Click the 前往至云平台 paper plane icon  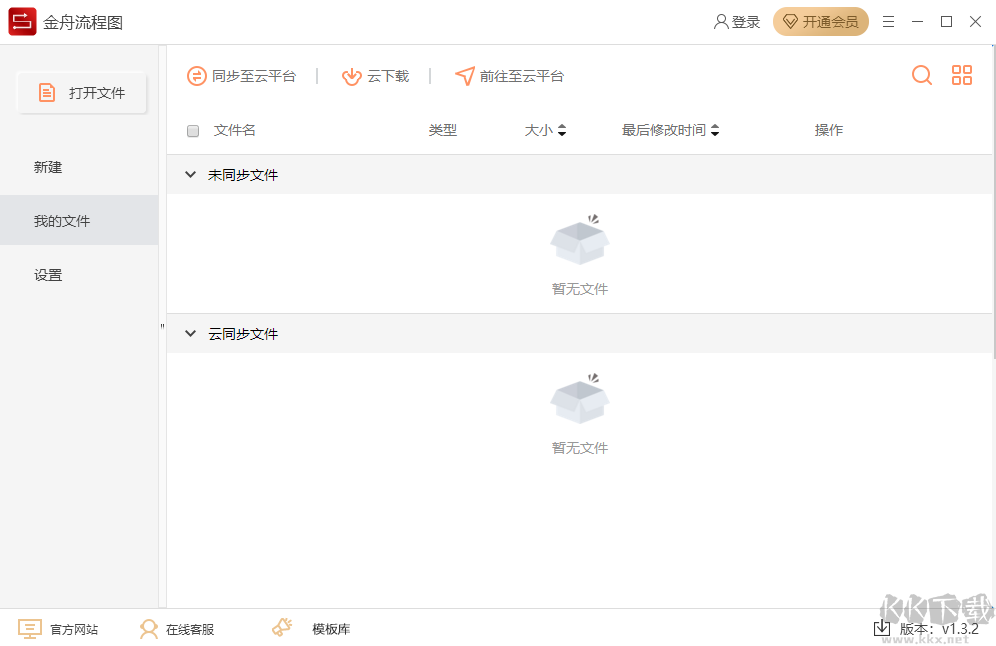click(464, 75)
